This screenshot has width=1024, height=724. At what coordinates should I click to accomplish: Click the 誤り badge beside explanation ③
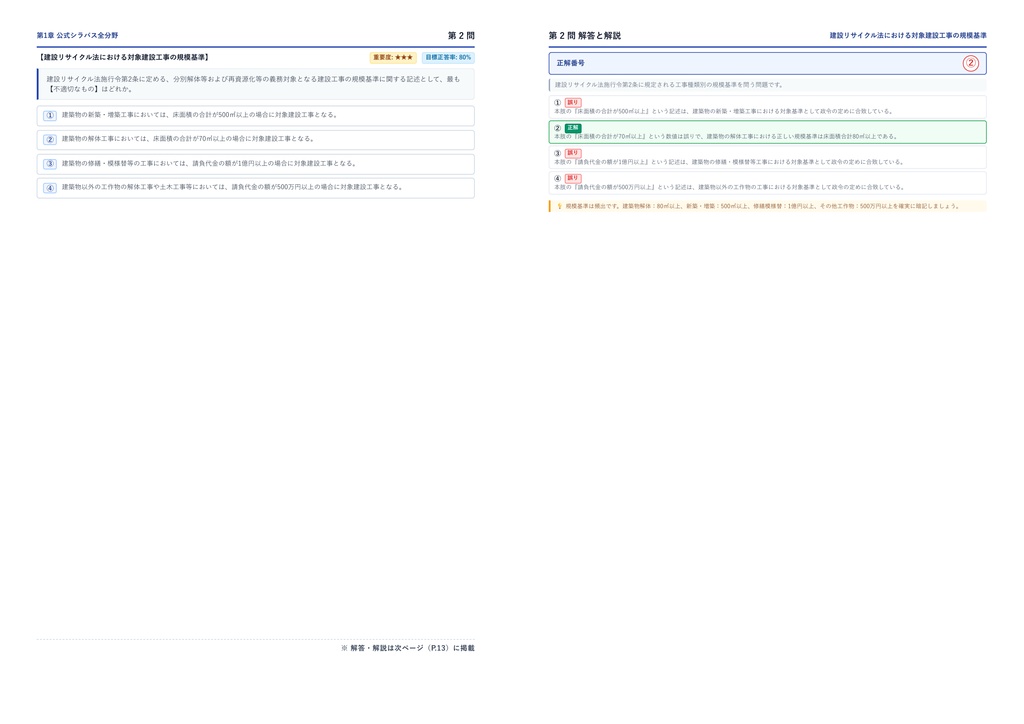(x=573, y=153)
